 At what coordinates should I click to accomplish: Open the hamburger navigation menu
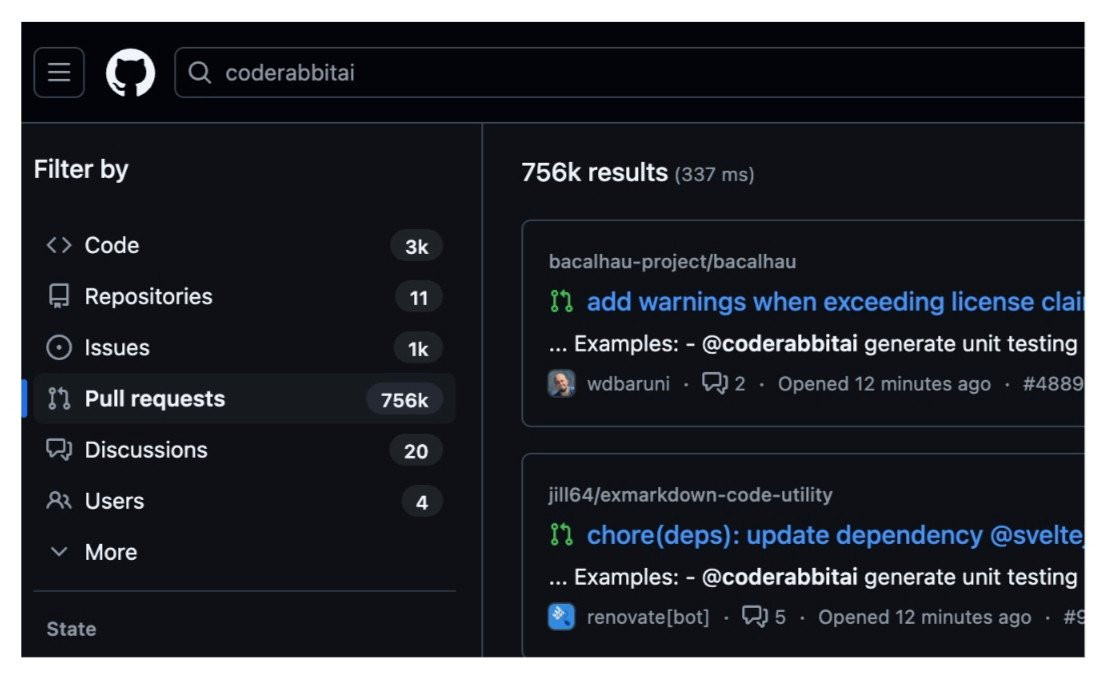point(59,72)
